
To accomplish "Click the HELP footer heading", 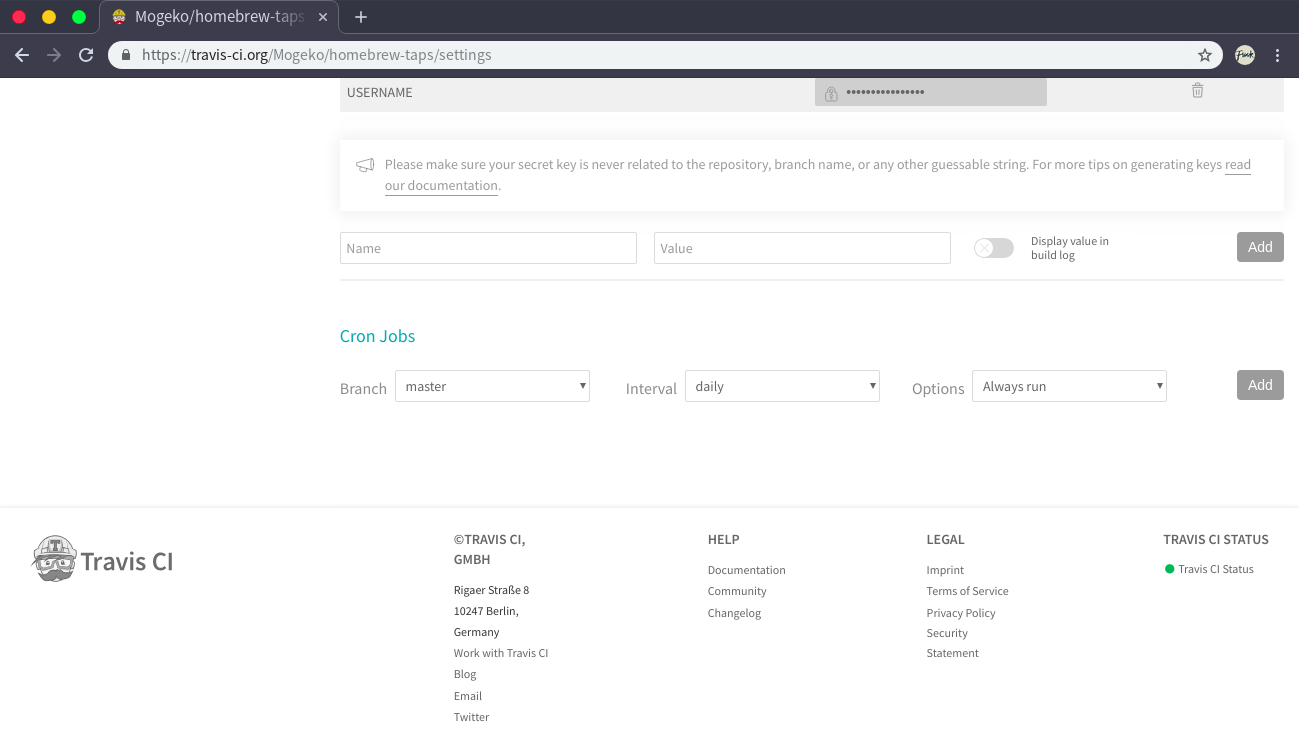I will tap(724, 539).
